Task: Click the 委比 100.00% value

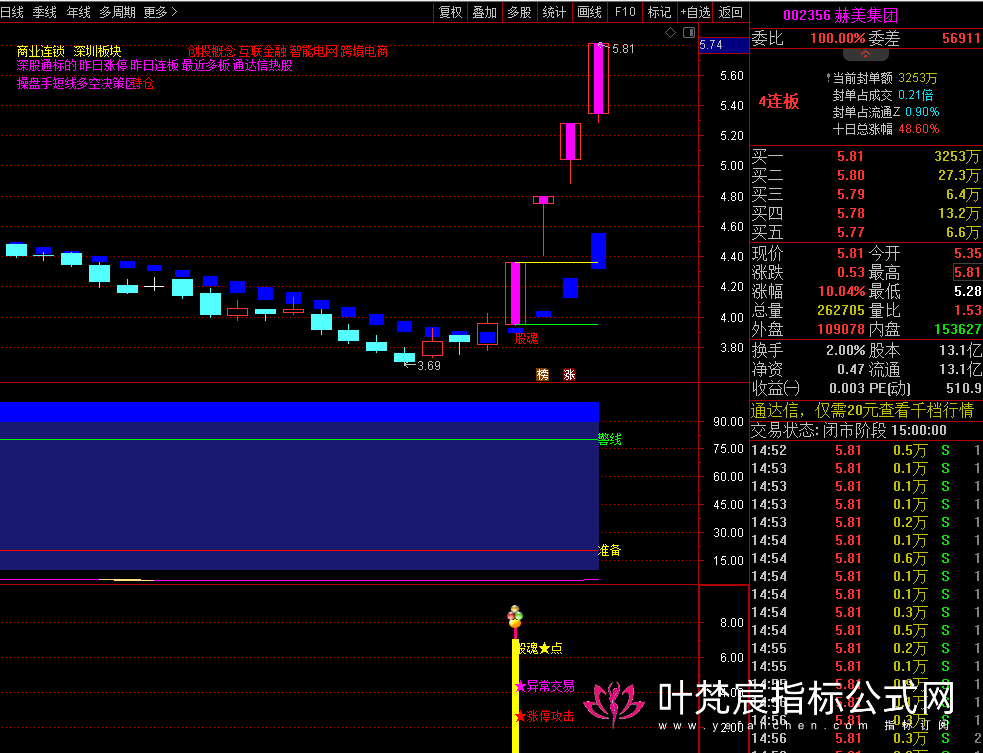Action: 838,38
